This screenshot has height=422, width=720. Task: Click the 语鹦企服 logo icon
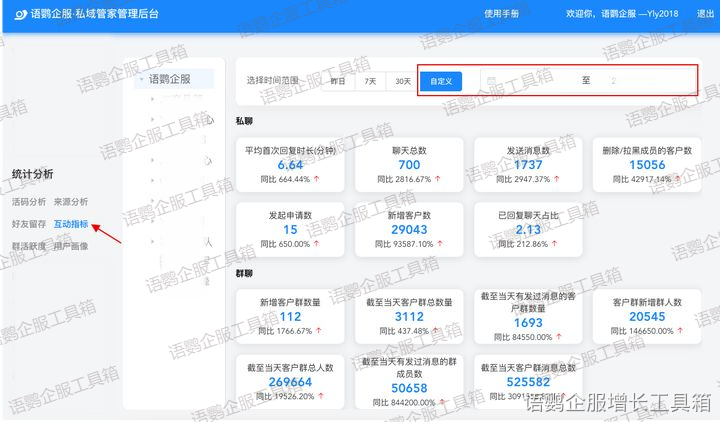click(x=20, y=15)
